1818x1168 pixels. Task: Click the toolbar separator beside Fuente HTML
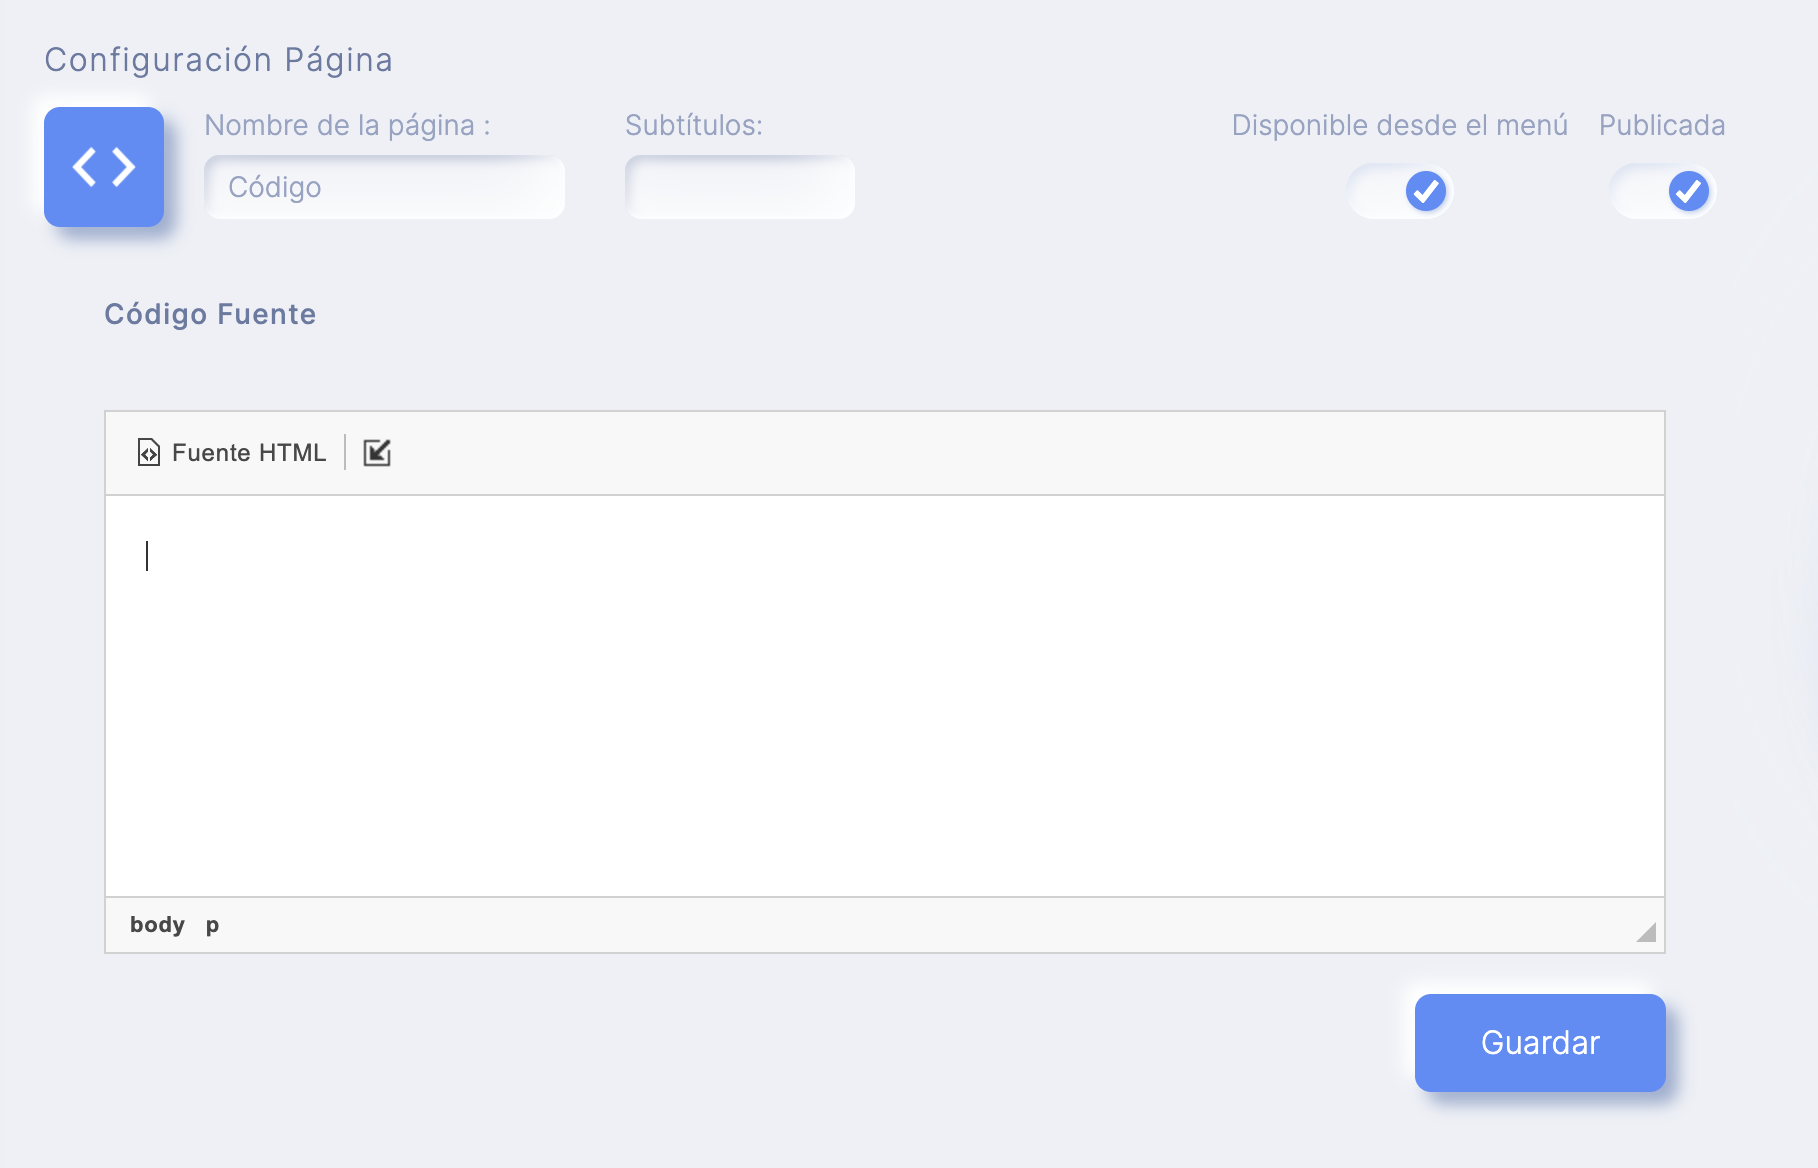pyautogui.click(x=345, y=452)
